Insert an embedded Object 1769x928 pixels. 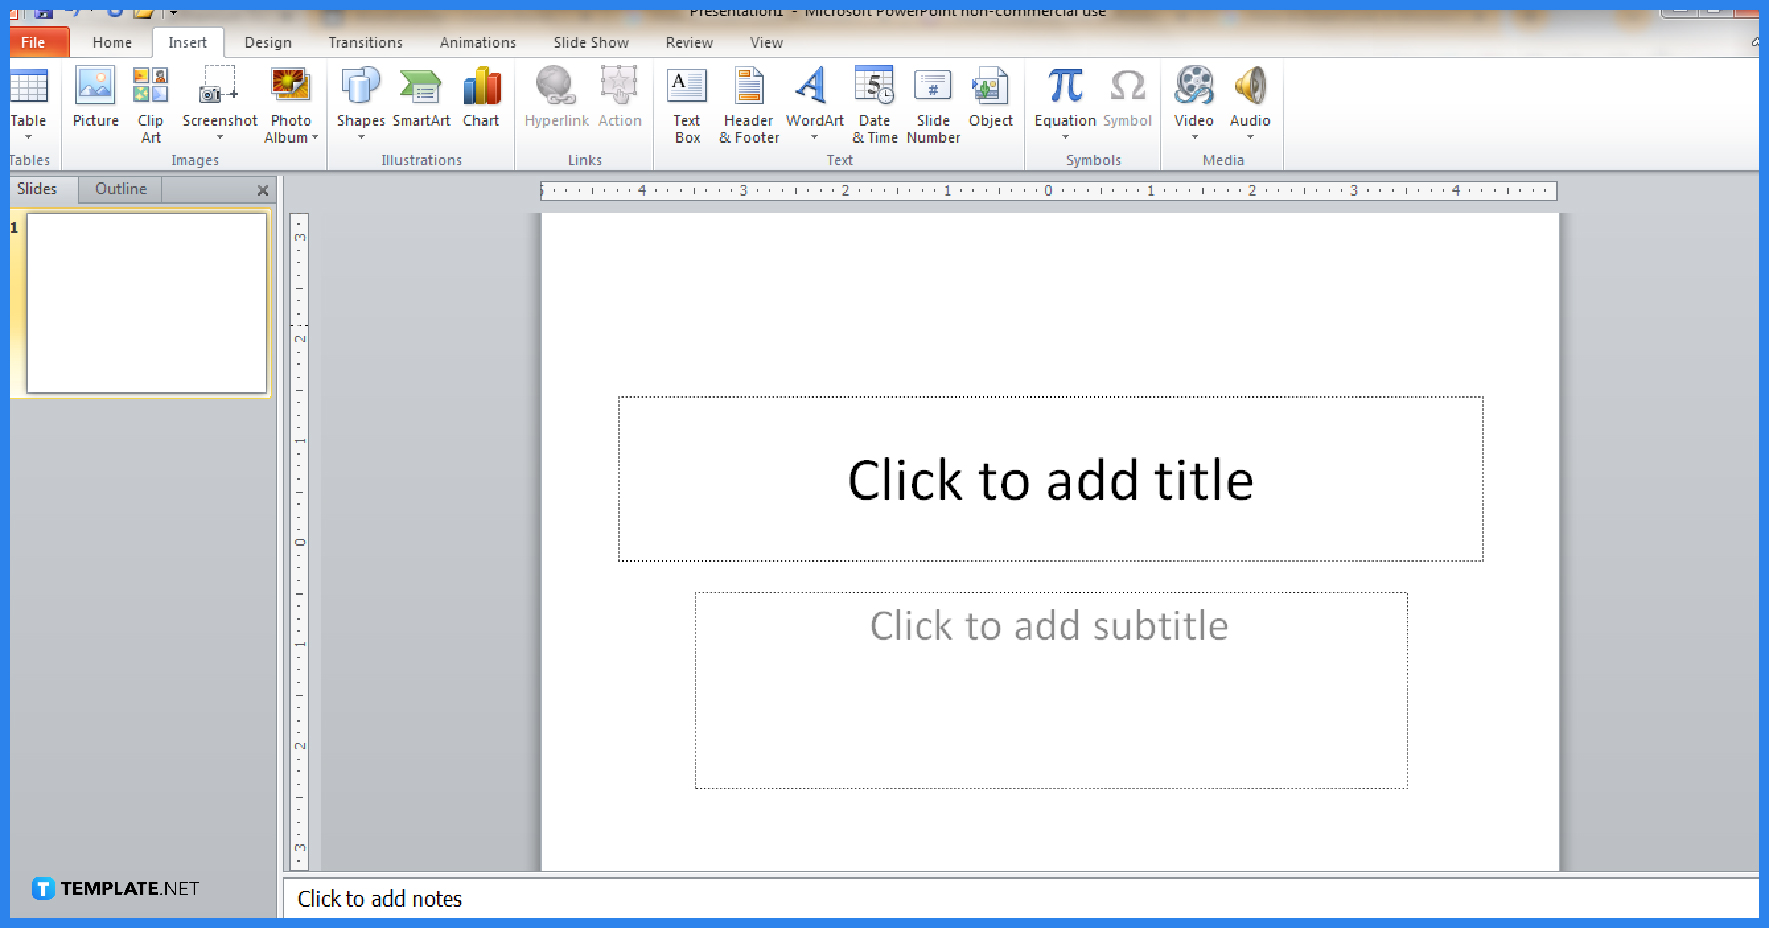tap(990, 100)
